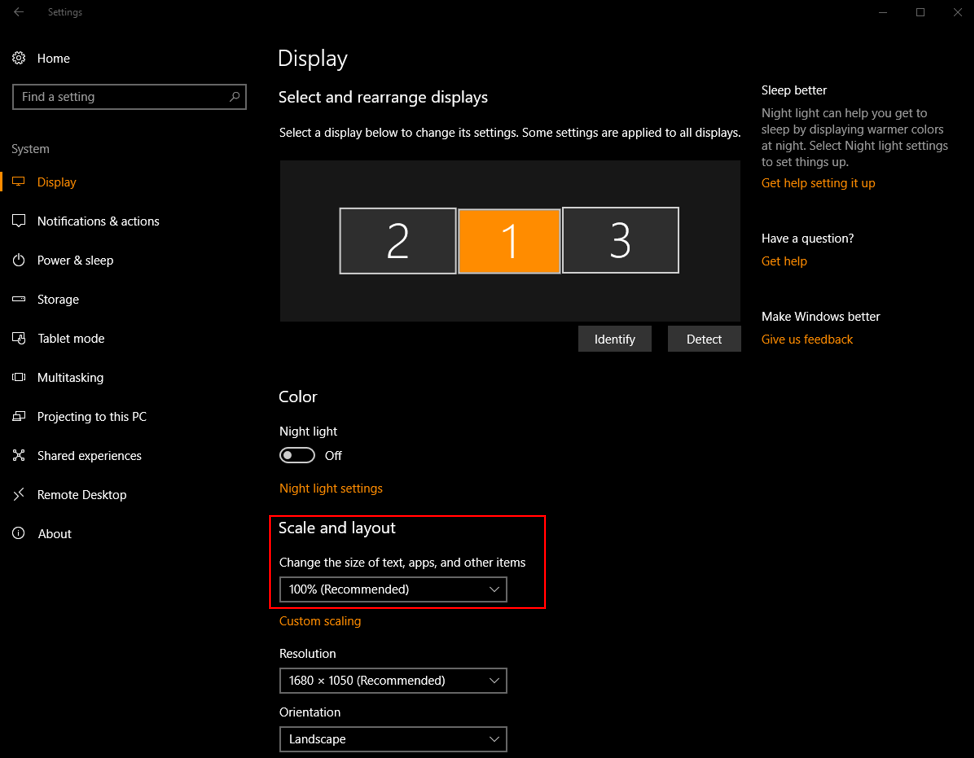Viewport: 974px width, 758px height.
Task: Expand the Orientation Landscape dropdown
Action: tap(393, 739)
